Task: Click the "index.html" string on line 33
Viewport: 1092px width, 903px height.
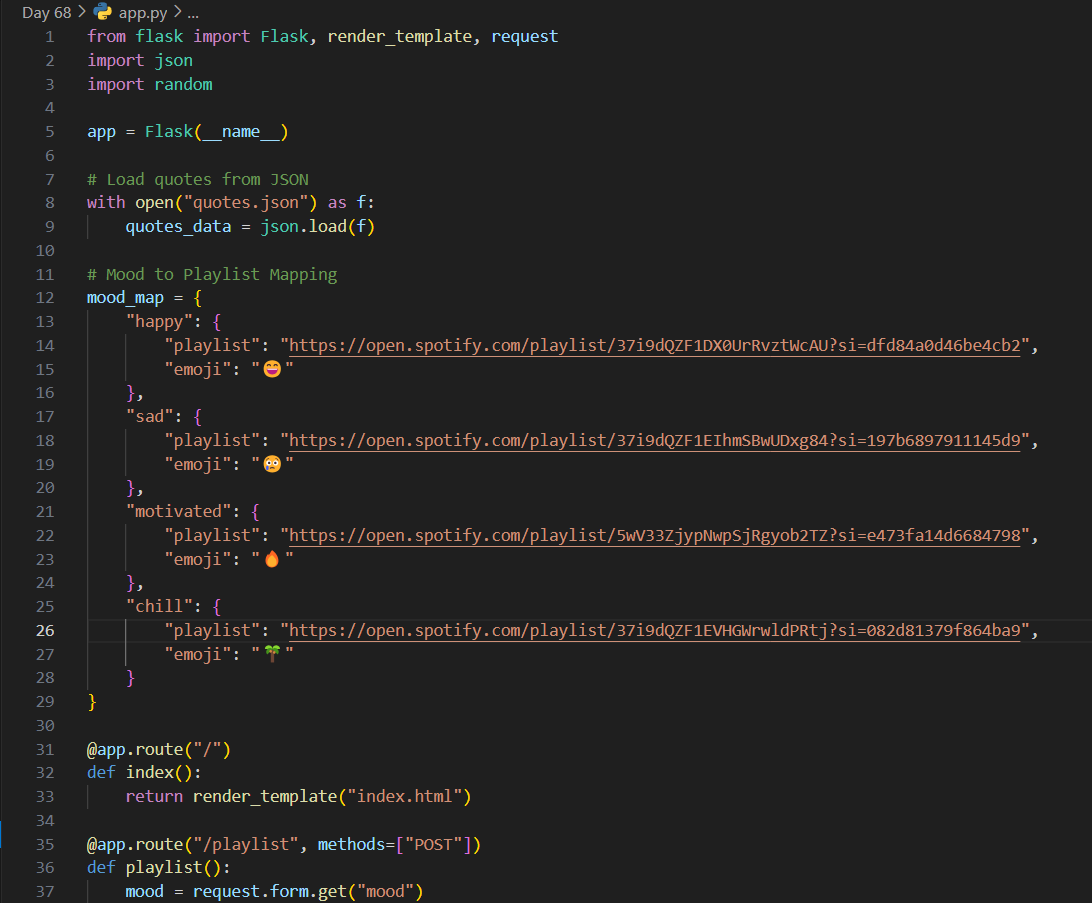Action: point(405,796)
